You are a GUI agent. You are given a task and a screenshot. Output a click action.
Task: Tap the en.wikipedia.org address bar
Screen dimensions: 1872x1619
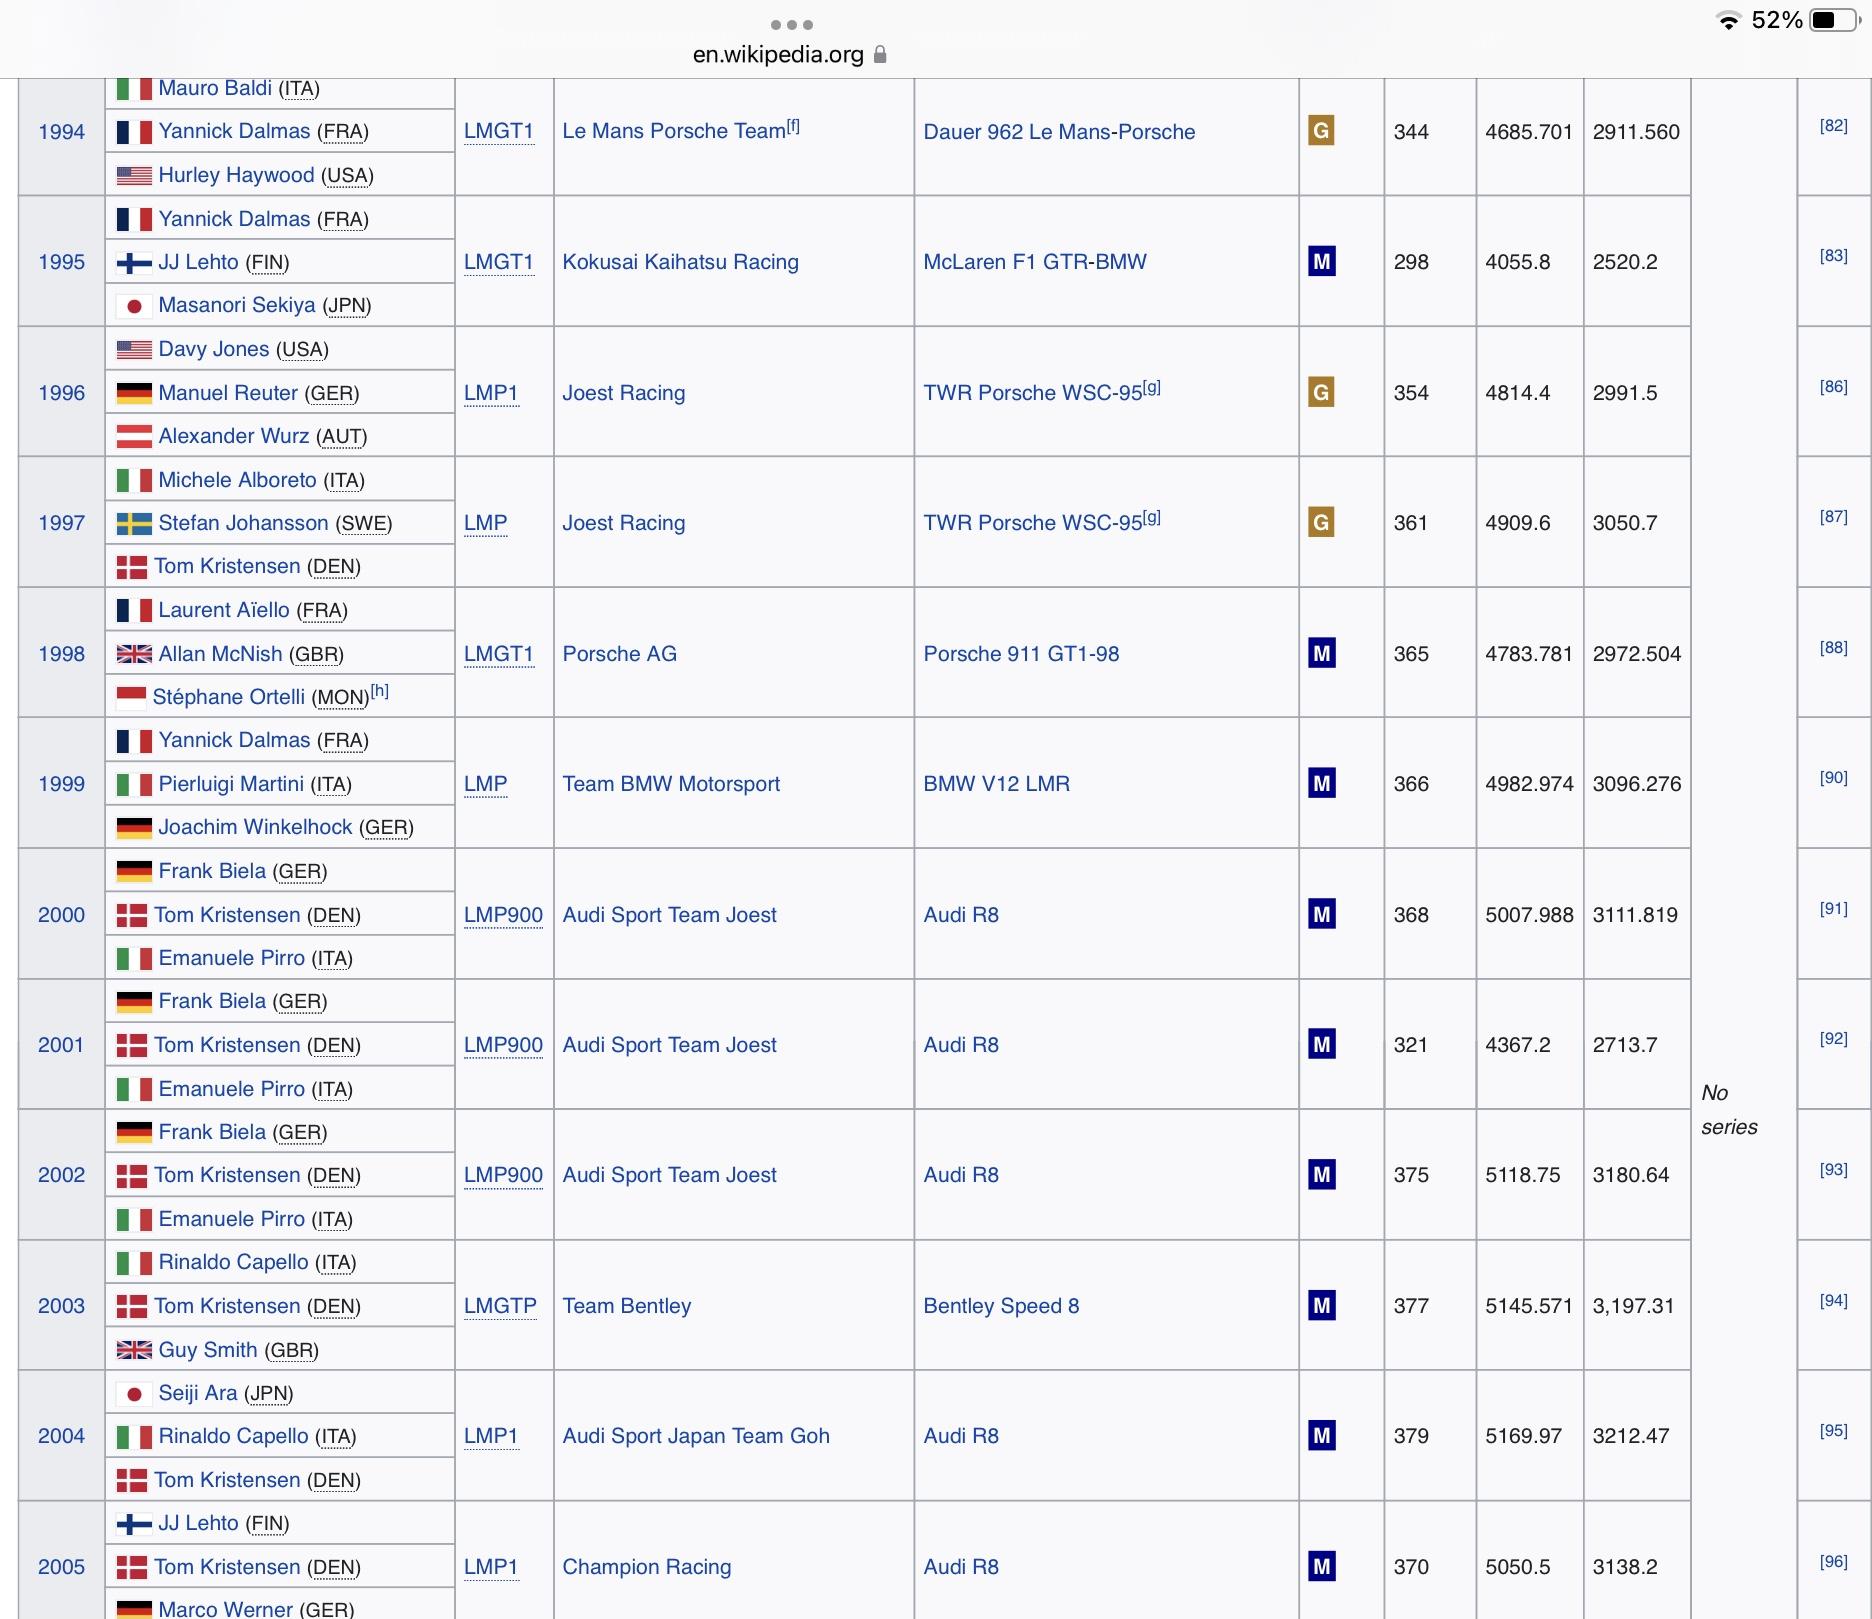pos(790,55)
